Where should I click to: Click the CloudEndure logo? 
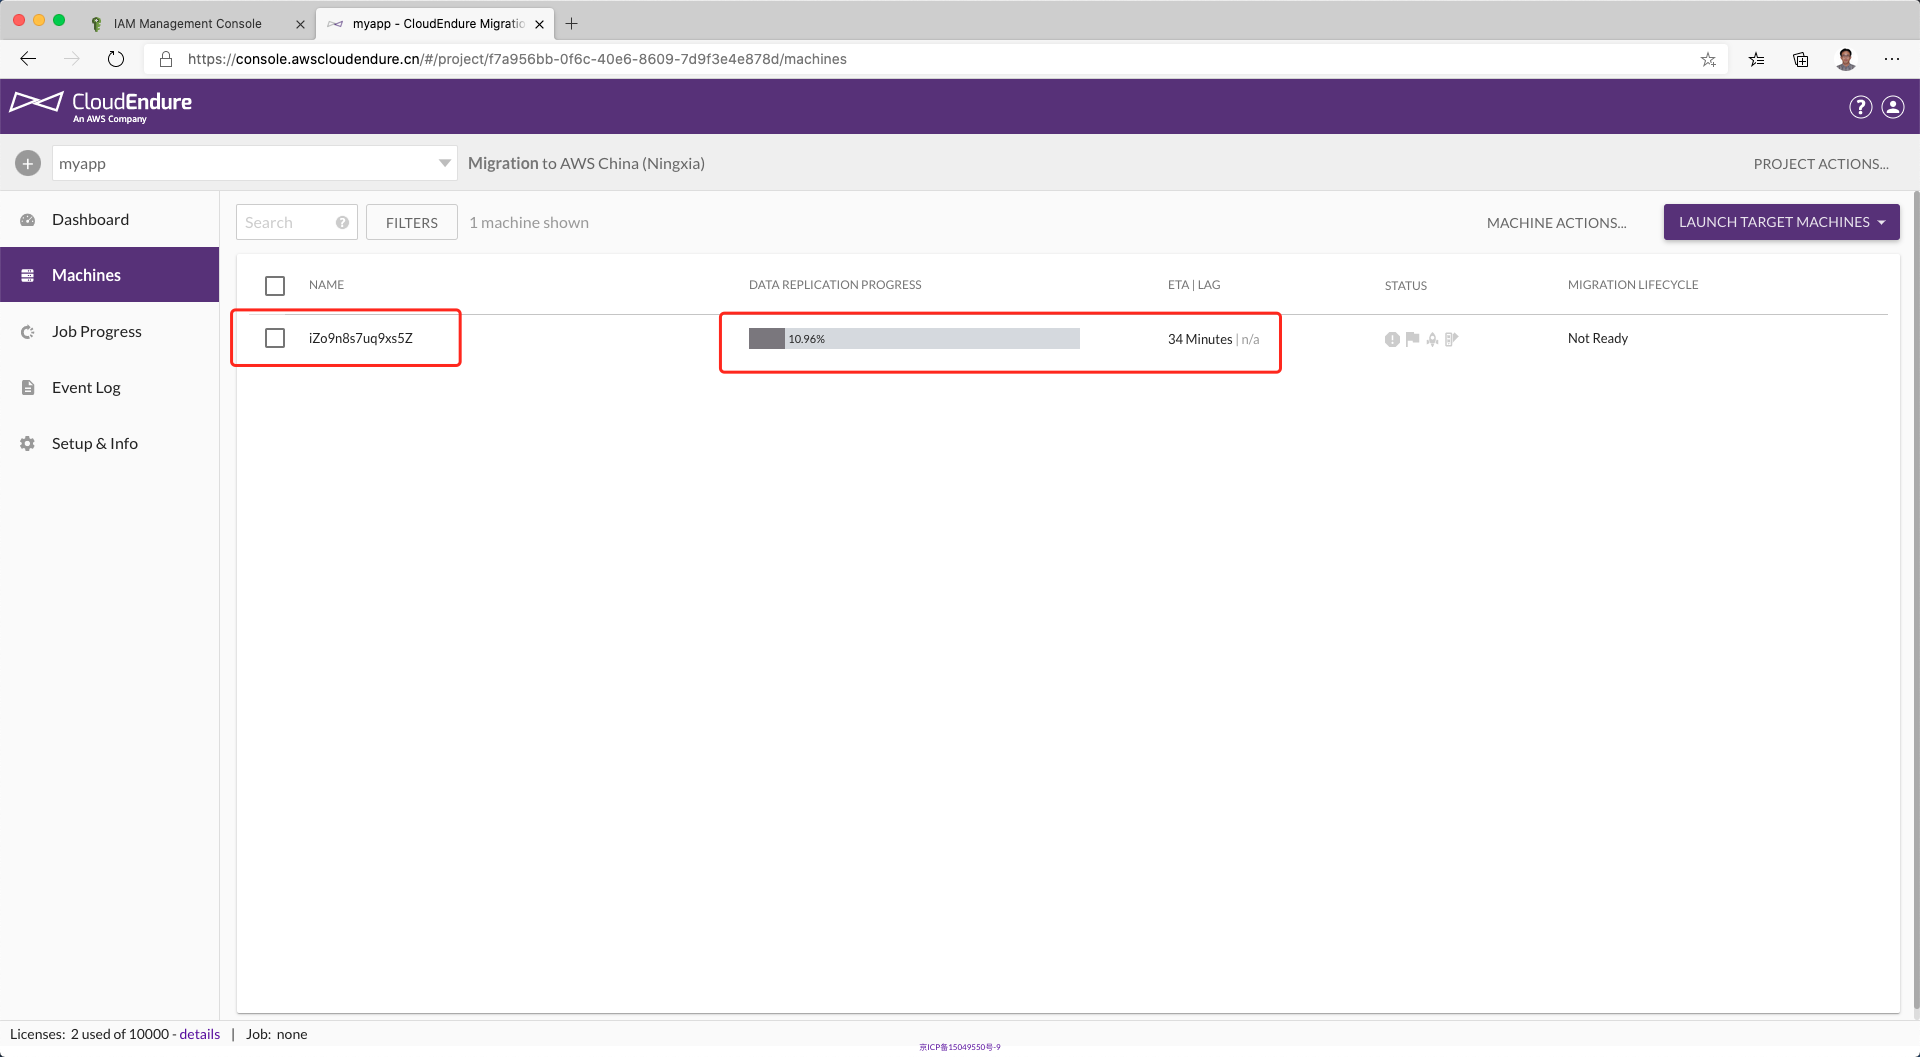(101, 105)
